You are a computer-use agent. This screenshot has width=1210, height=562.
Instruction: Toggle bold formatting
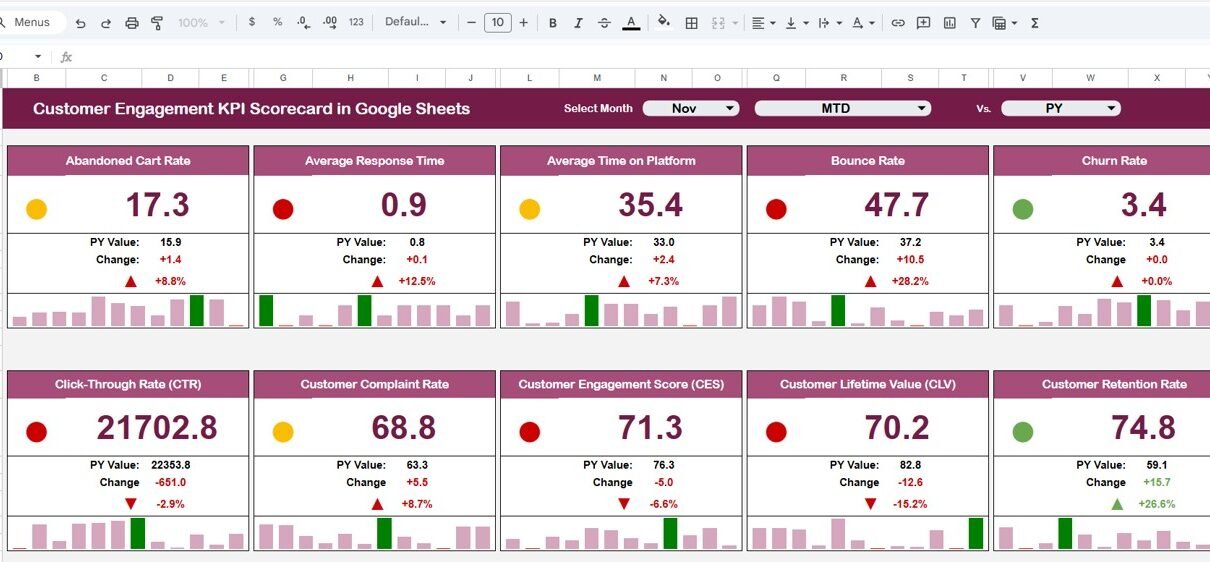pos(552,23)
